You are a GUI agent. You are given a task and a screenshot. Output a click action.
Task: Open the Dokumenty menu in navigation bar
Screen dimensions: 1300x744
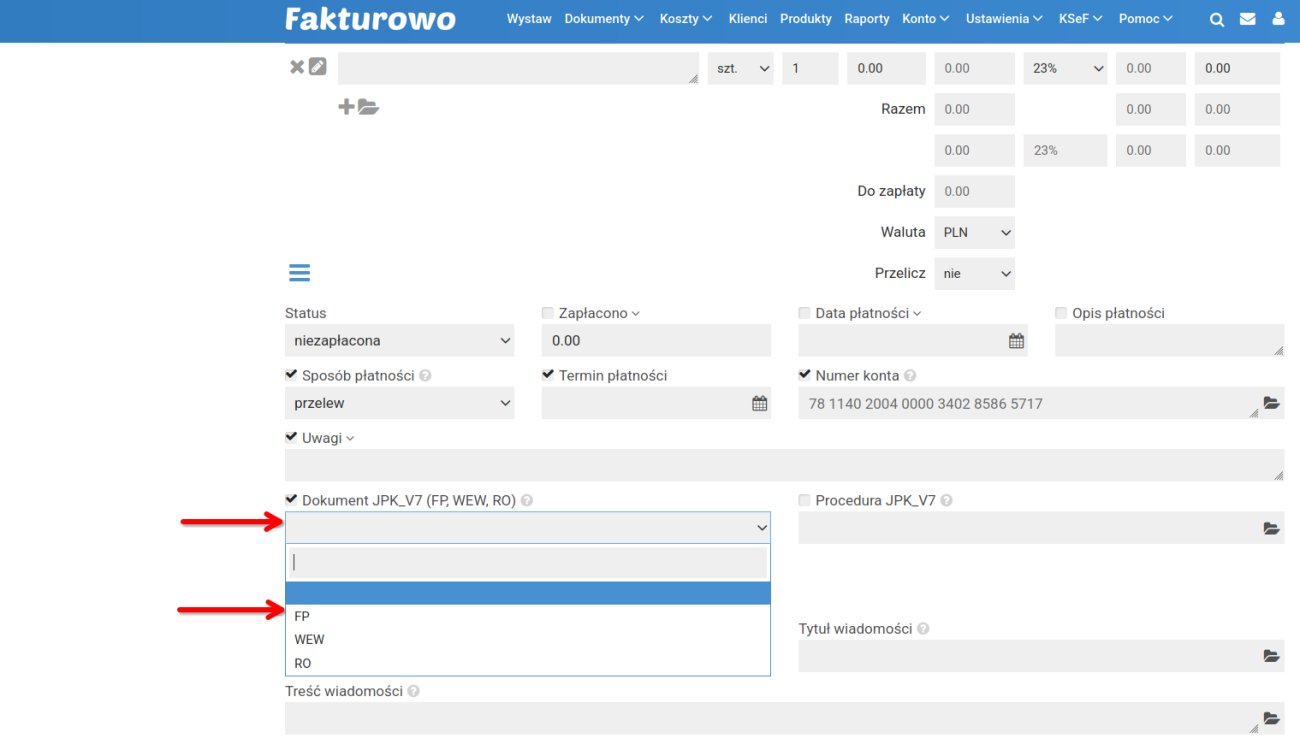tap(603, 19)
